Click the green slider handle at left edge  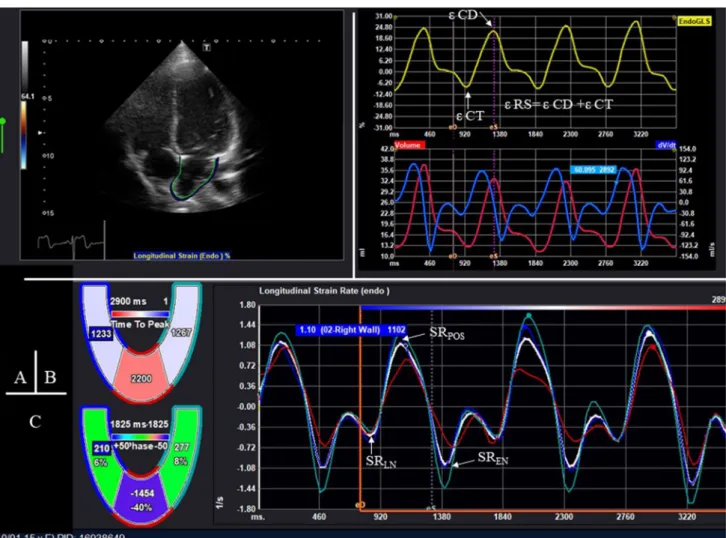point(3,122)
